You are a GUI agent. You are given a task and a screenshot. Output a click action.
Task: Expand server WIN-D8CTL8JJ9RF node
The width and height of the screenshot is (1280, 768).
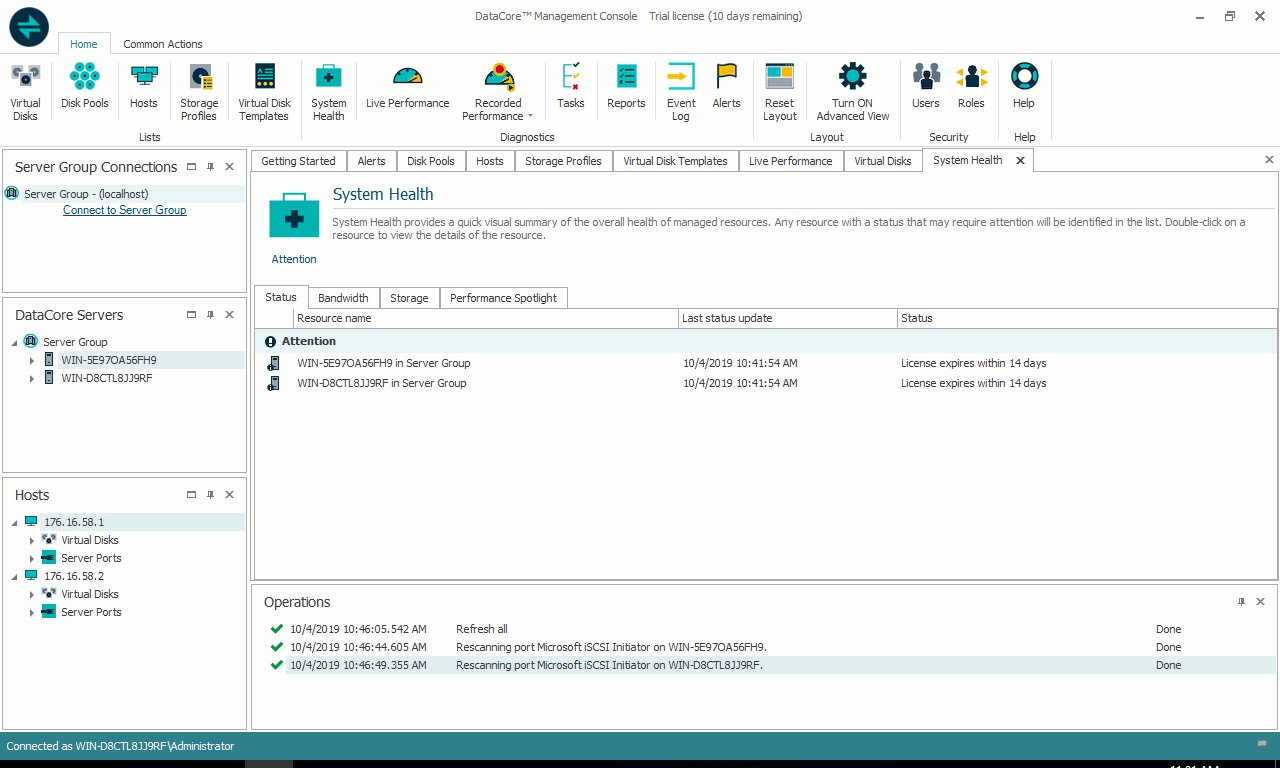pos(32,378)
